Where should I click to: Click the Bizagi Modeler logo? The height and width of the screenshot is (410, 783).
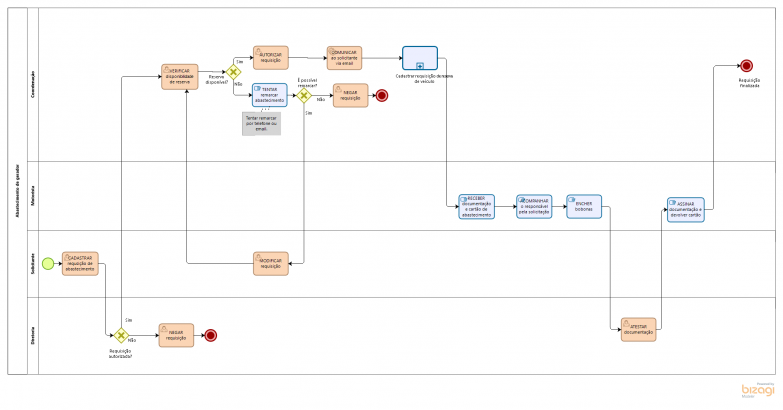[758, 392]
